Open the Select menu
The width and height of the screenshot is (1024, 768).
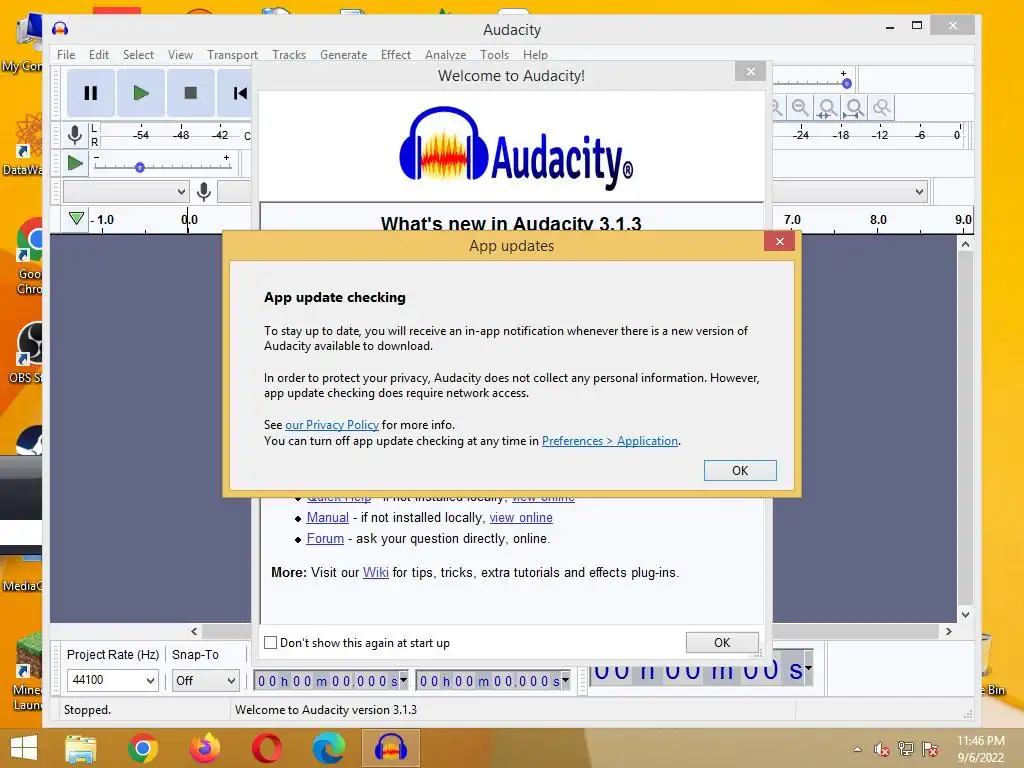tap(138, 55)
